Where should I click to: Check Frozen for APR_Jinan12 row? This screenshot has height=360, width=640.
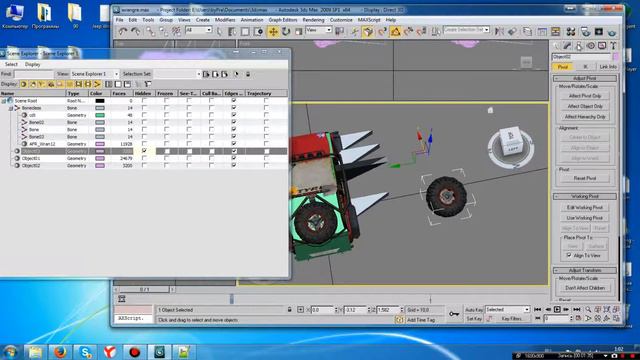(167, 144)
